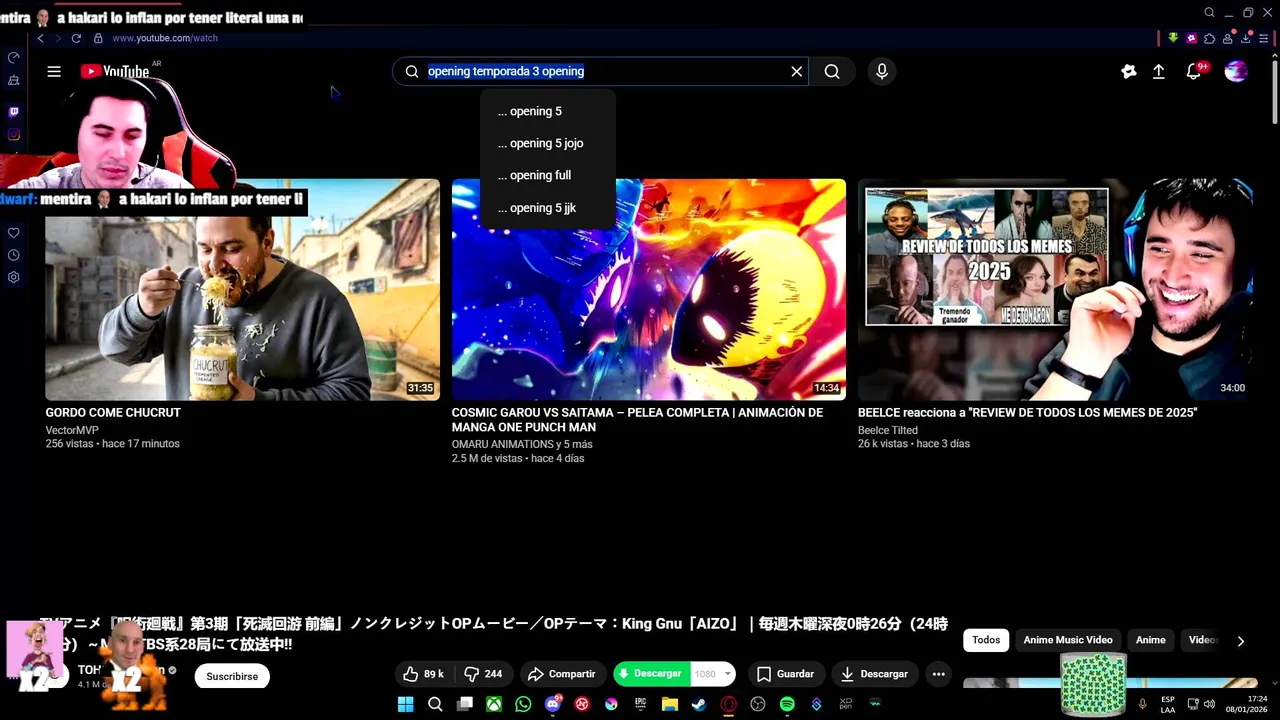
Task: Open the browser extensions cube icon
Action: tap(1209, 38)
